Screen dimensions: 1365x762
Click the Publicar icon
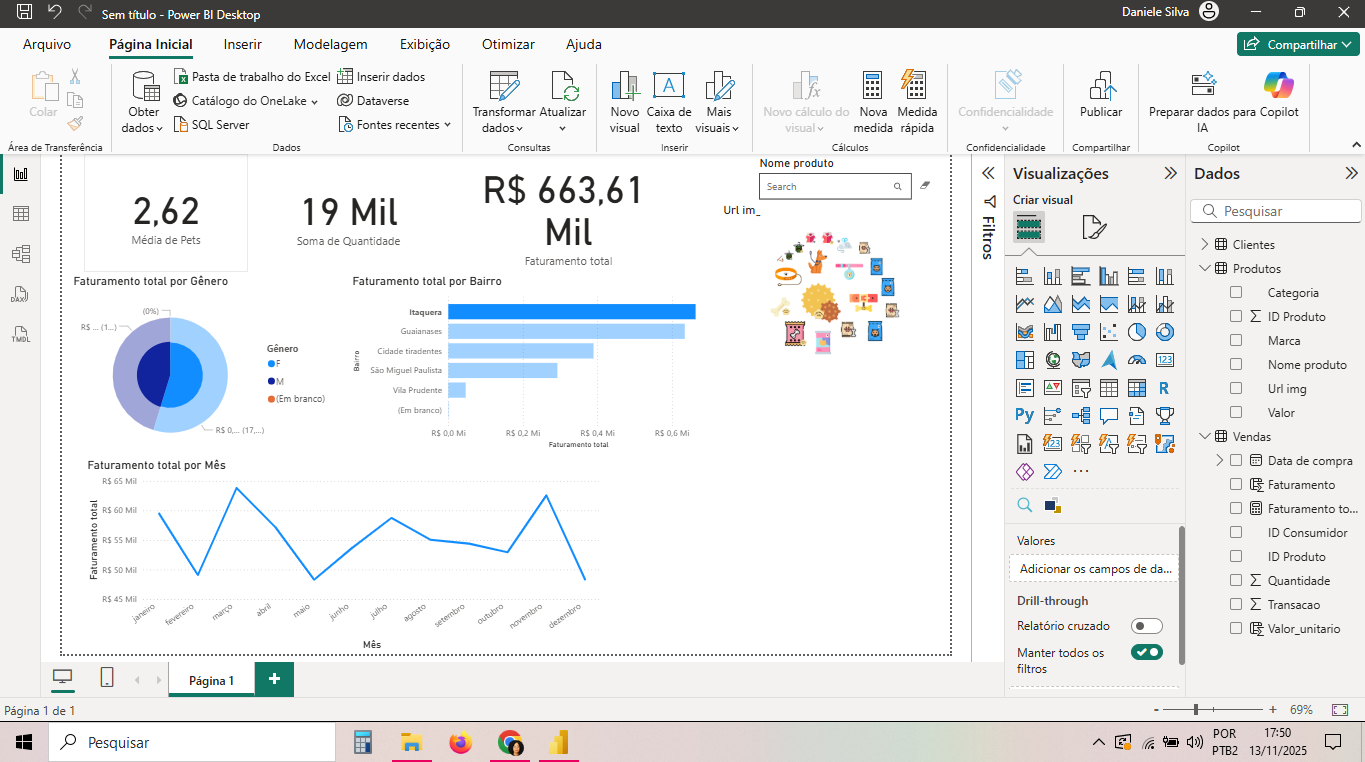click(1101, 90)
